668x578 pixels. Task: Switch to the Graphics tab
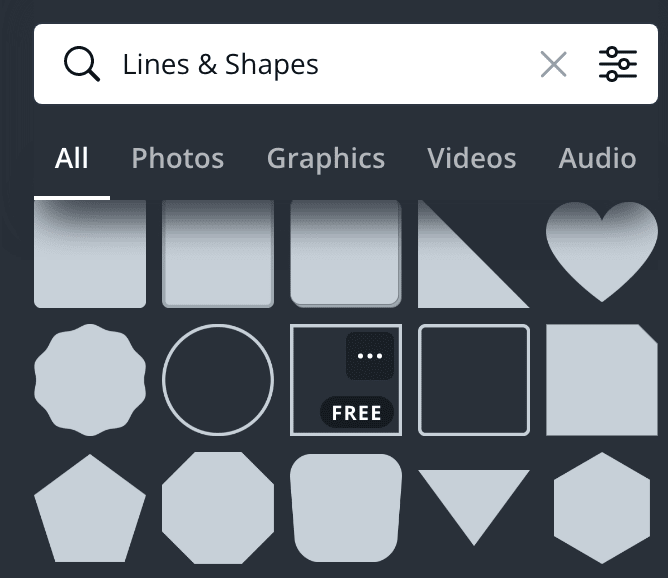(x=326, y=158)
